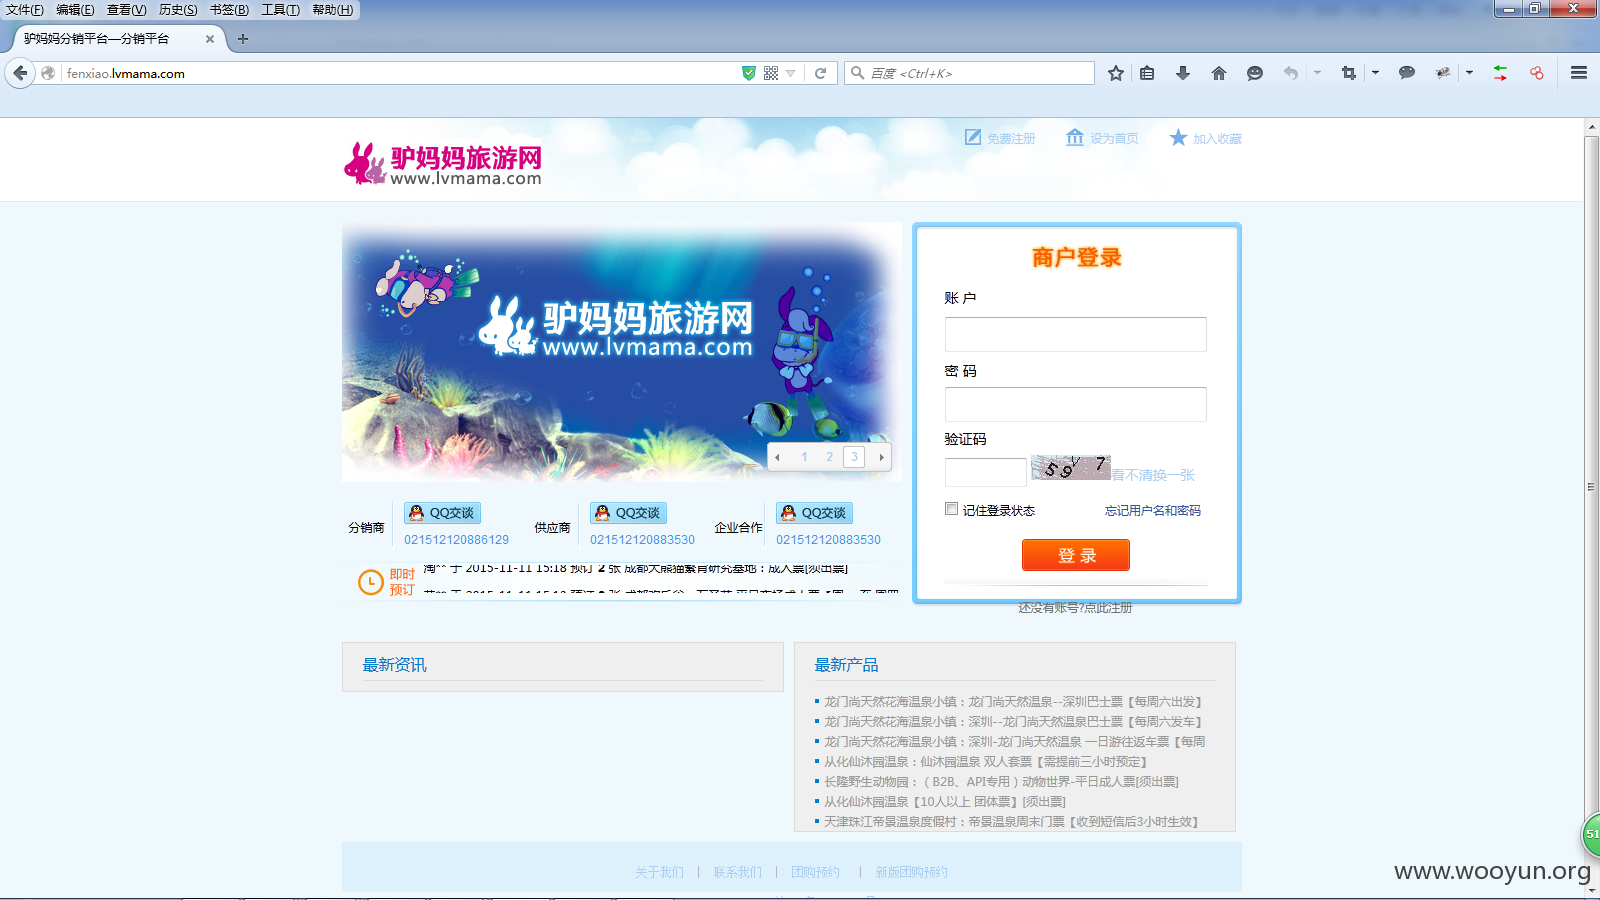Click the orange login button

point(1076,555)
